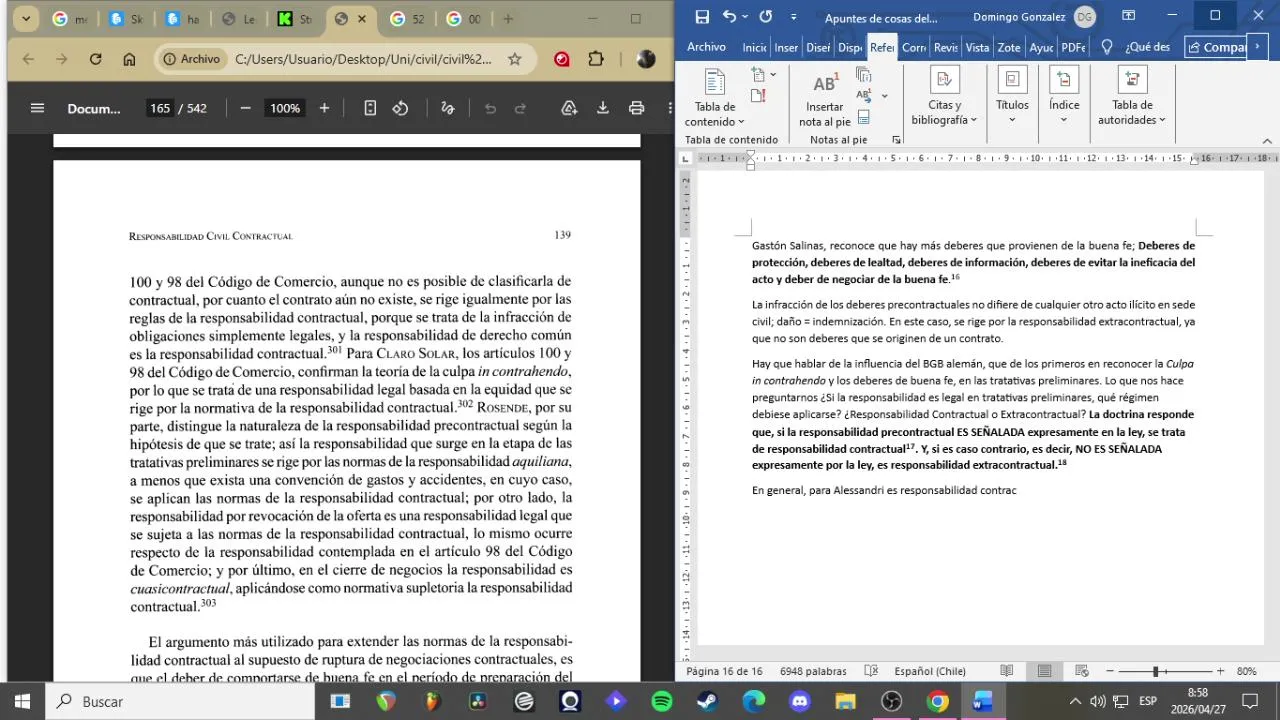Image resolution: width=1280 pixels, height=720 pixels.
Task: Open ribbon display options in Word
Action: pos(1129,16)
